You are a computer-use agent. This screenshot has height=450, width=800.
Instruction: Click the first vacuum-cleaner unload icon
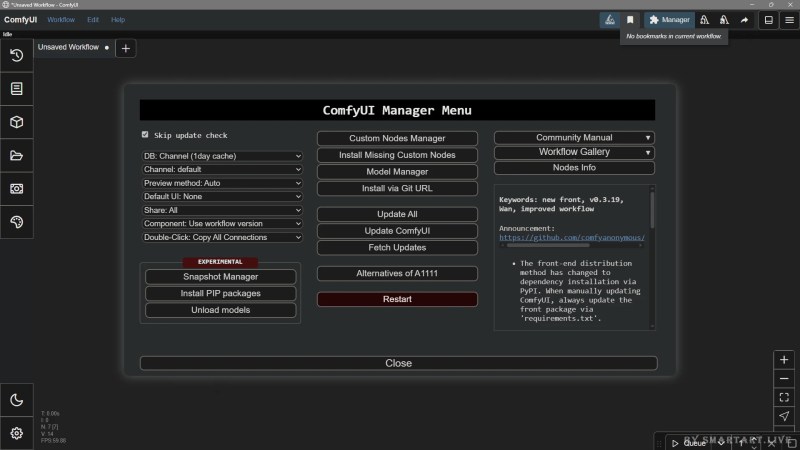704,20
